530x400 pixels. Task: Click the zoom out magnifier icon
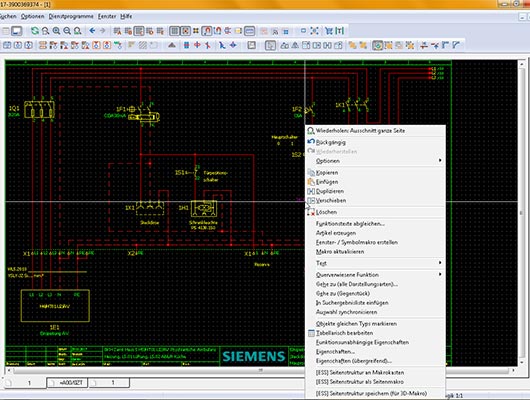point(67,31)
